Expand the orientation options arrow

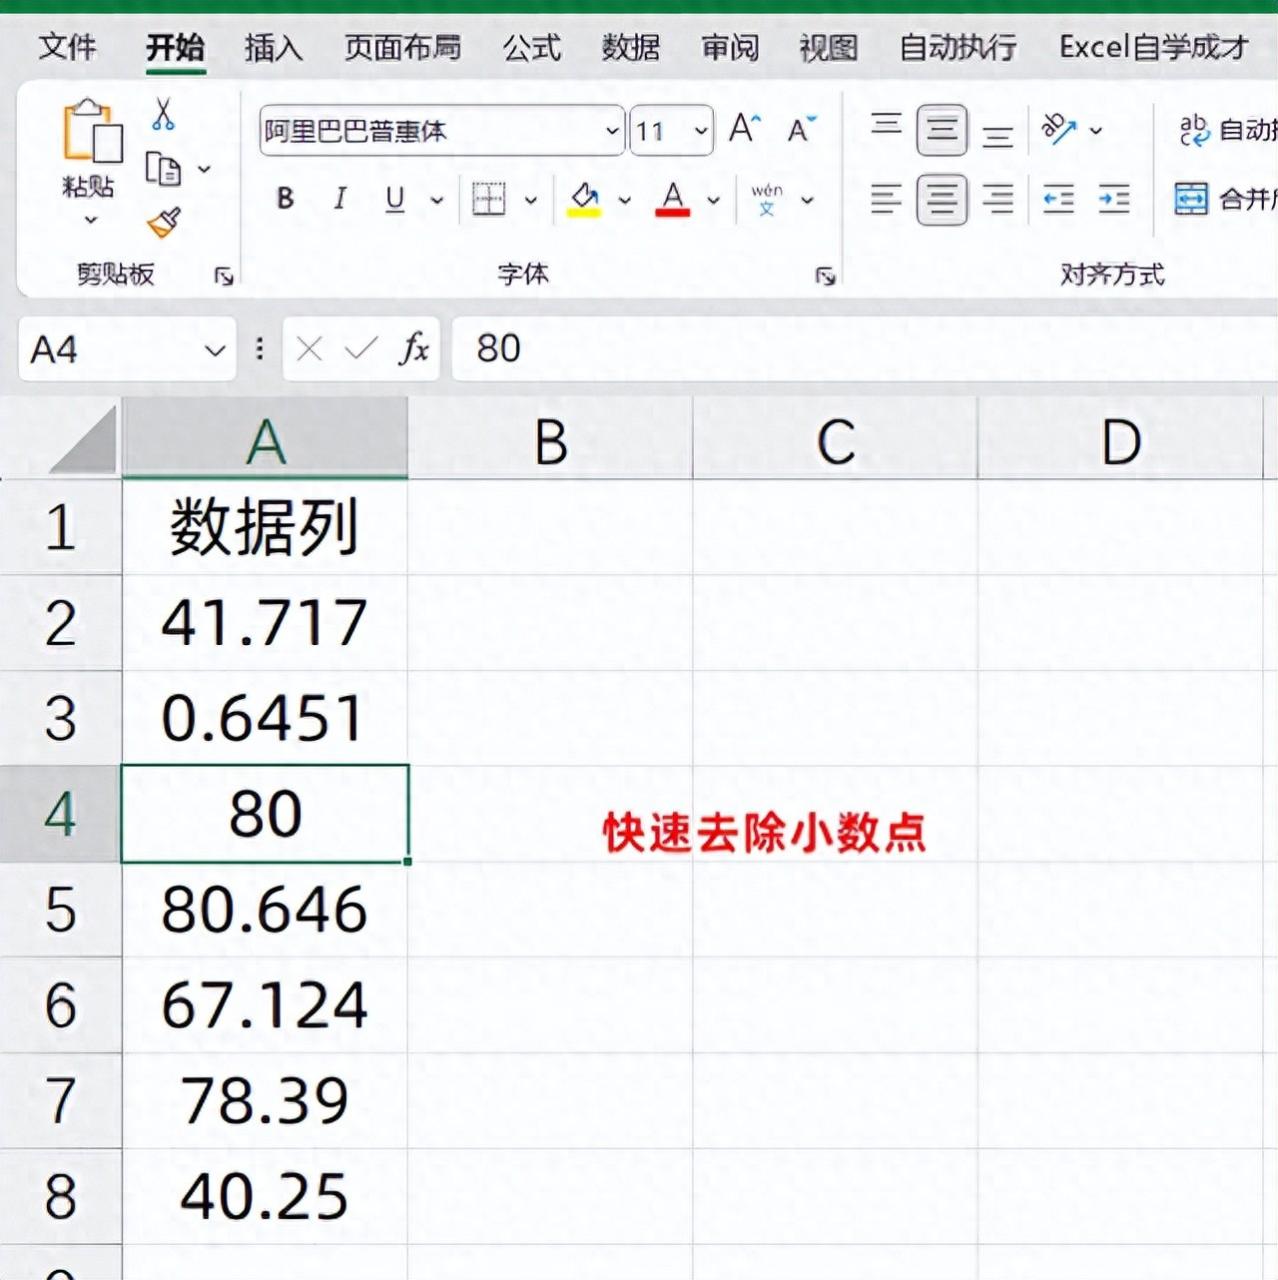coord(1096,130)
